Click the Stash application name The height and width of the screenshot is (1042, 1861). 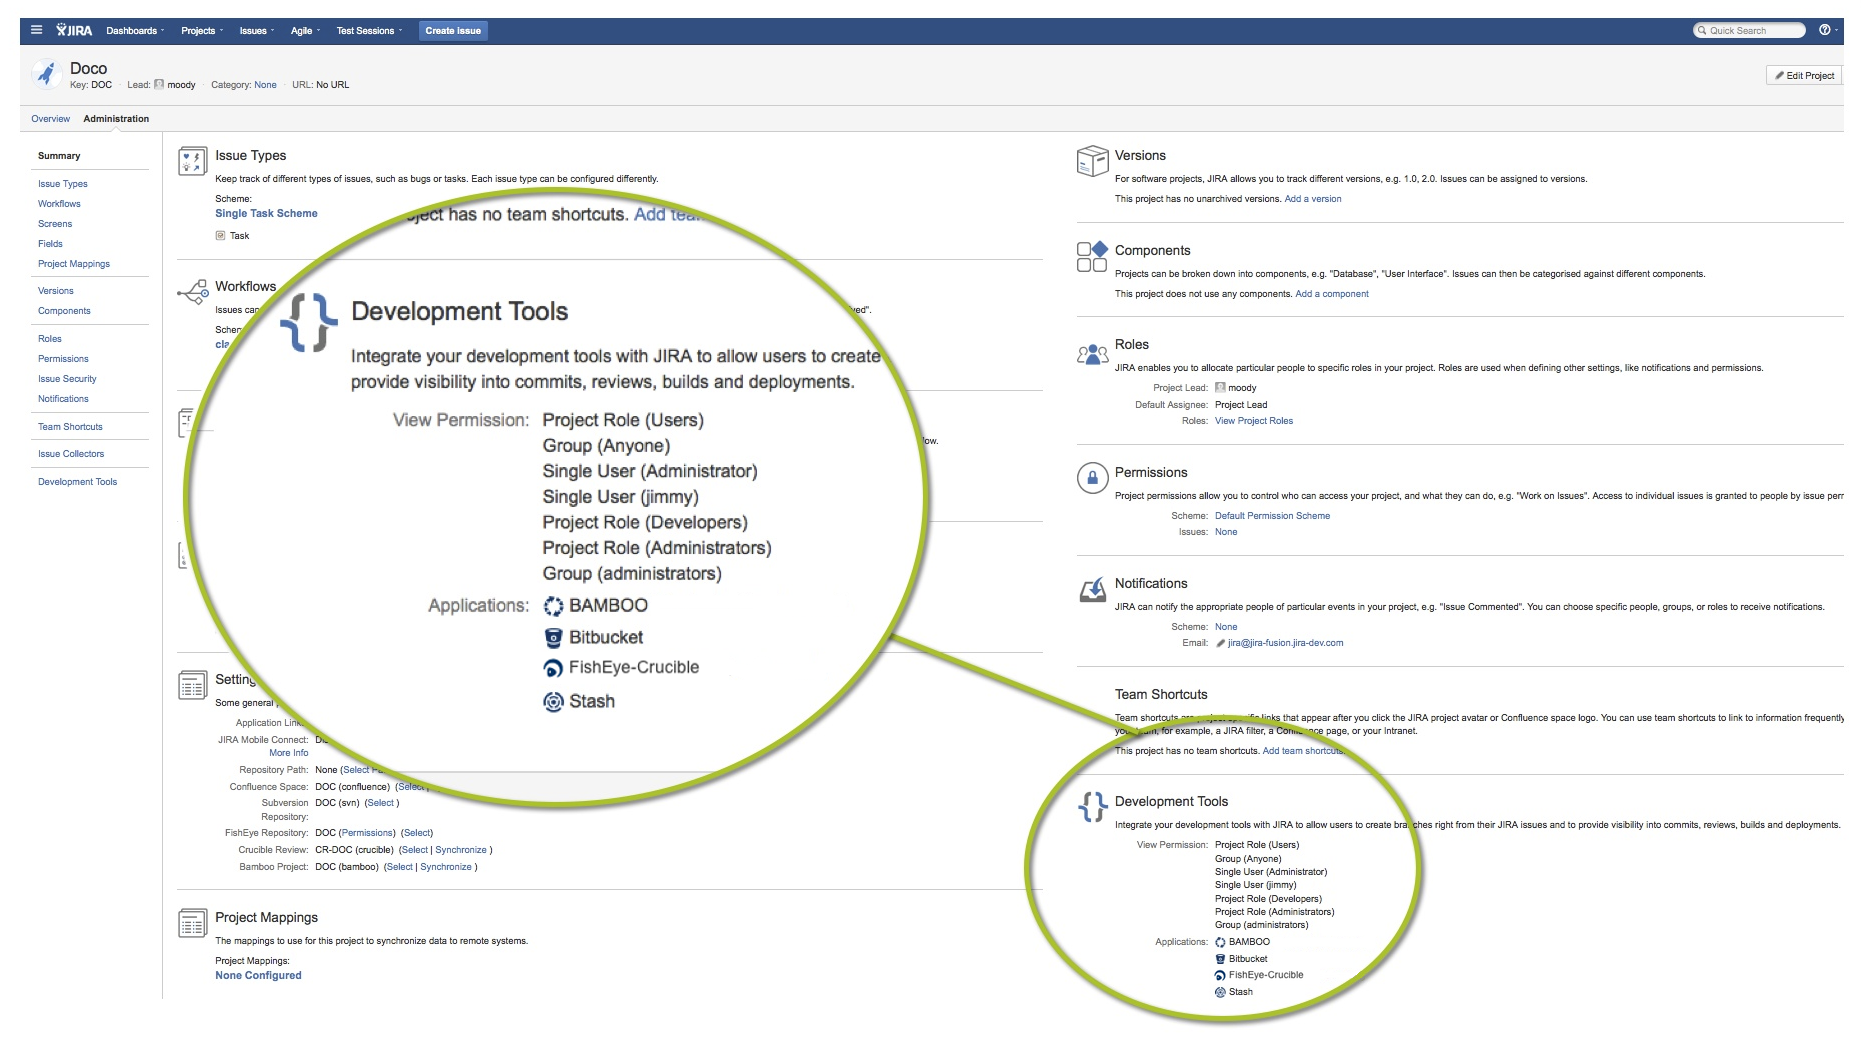pos(1240,992)
